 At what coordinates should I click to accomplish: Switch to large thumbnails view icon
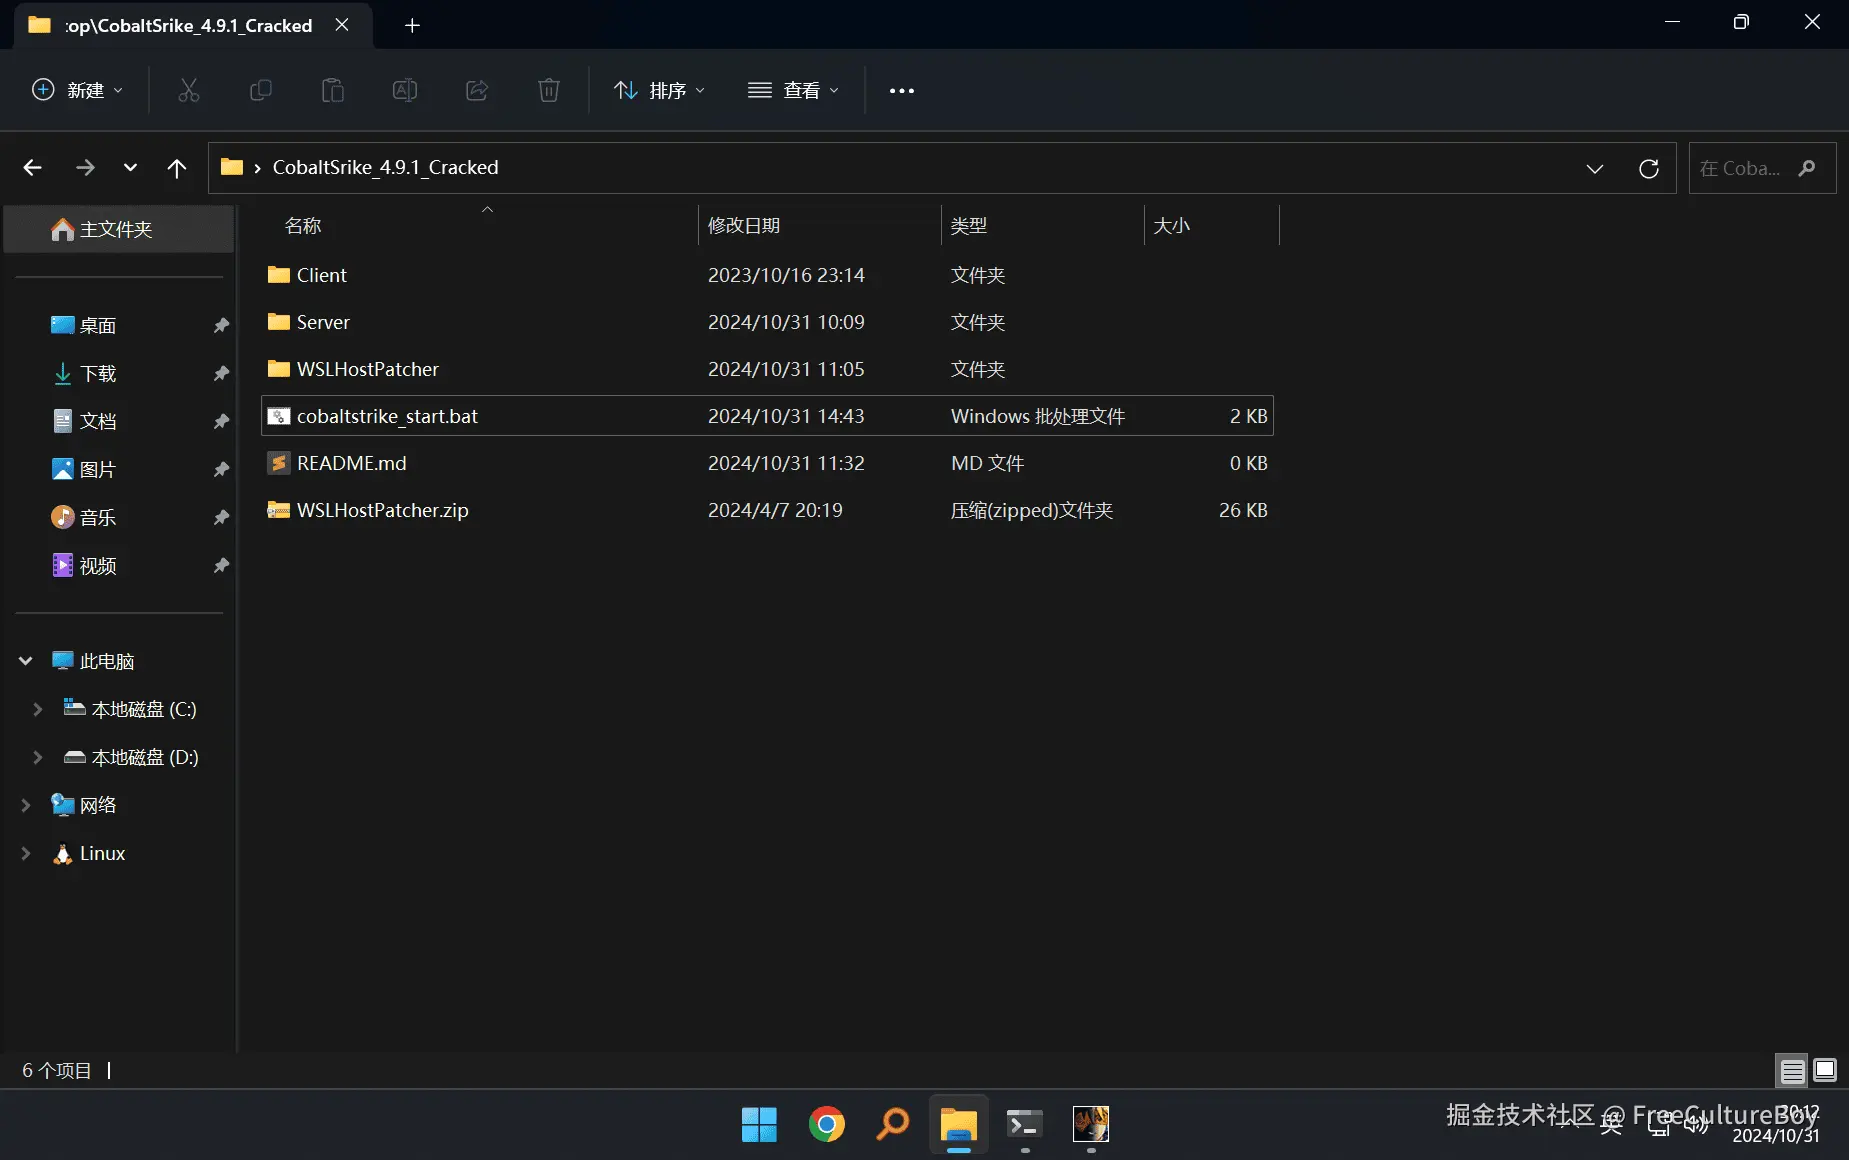[1825, 1071]
